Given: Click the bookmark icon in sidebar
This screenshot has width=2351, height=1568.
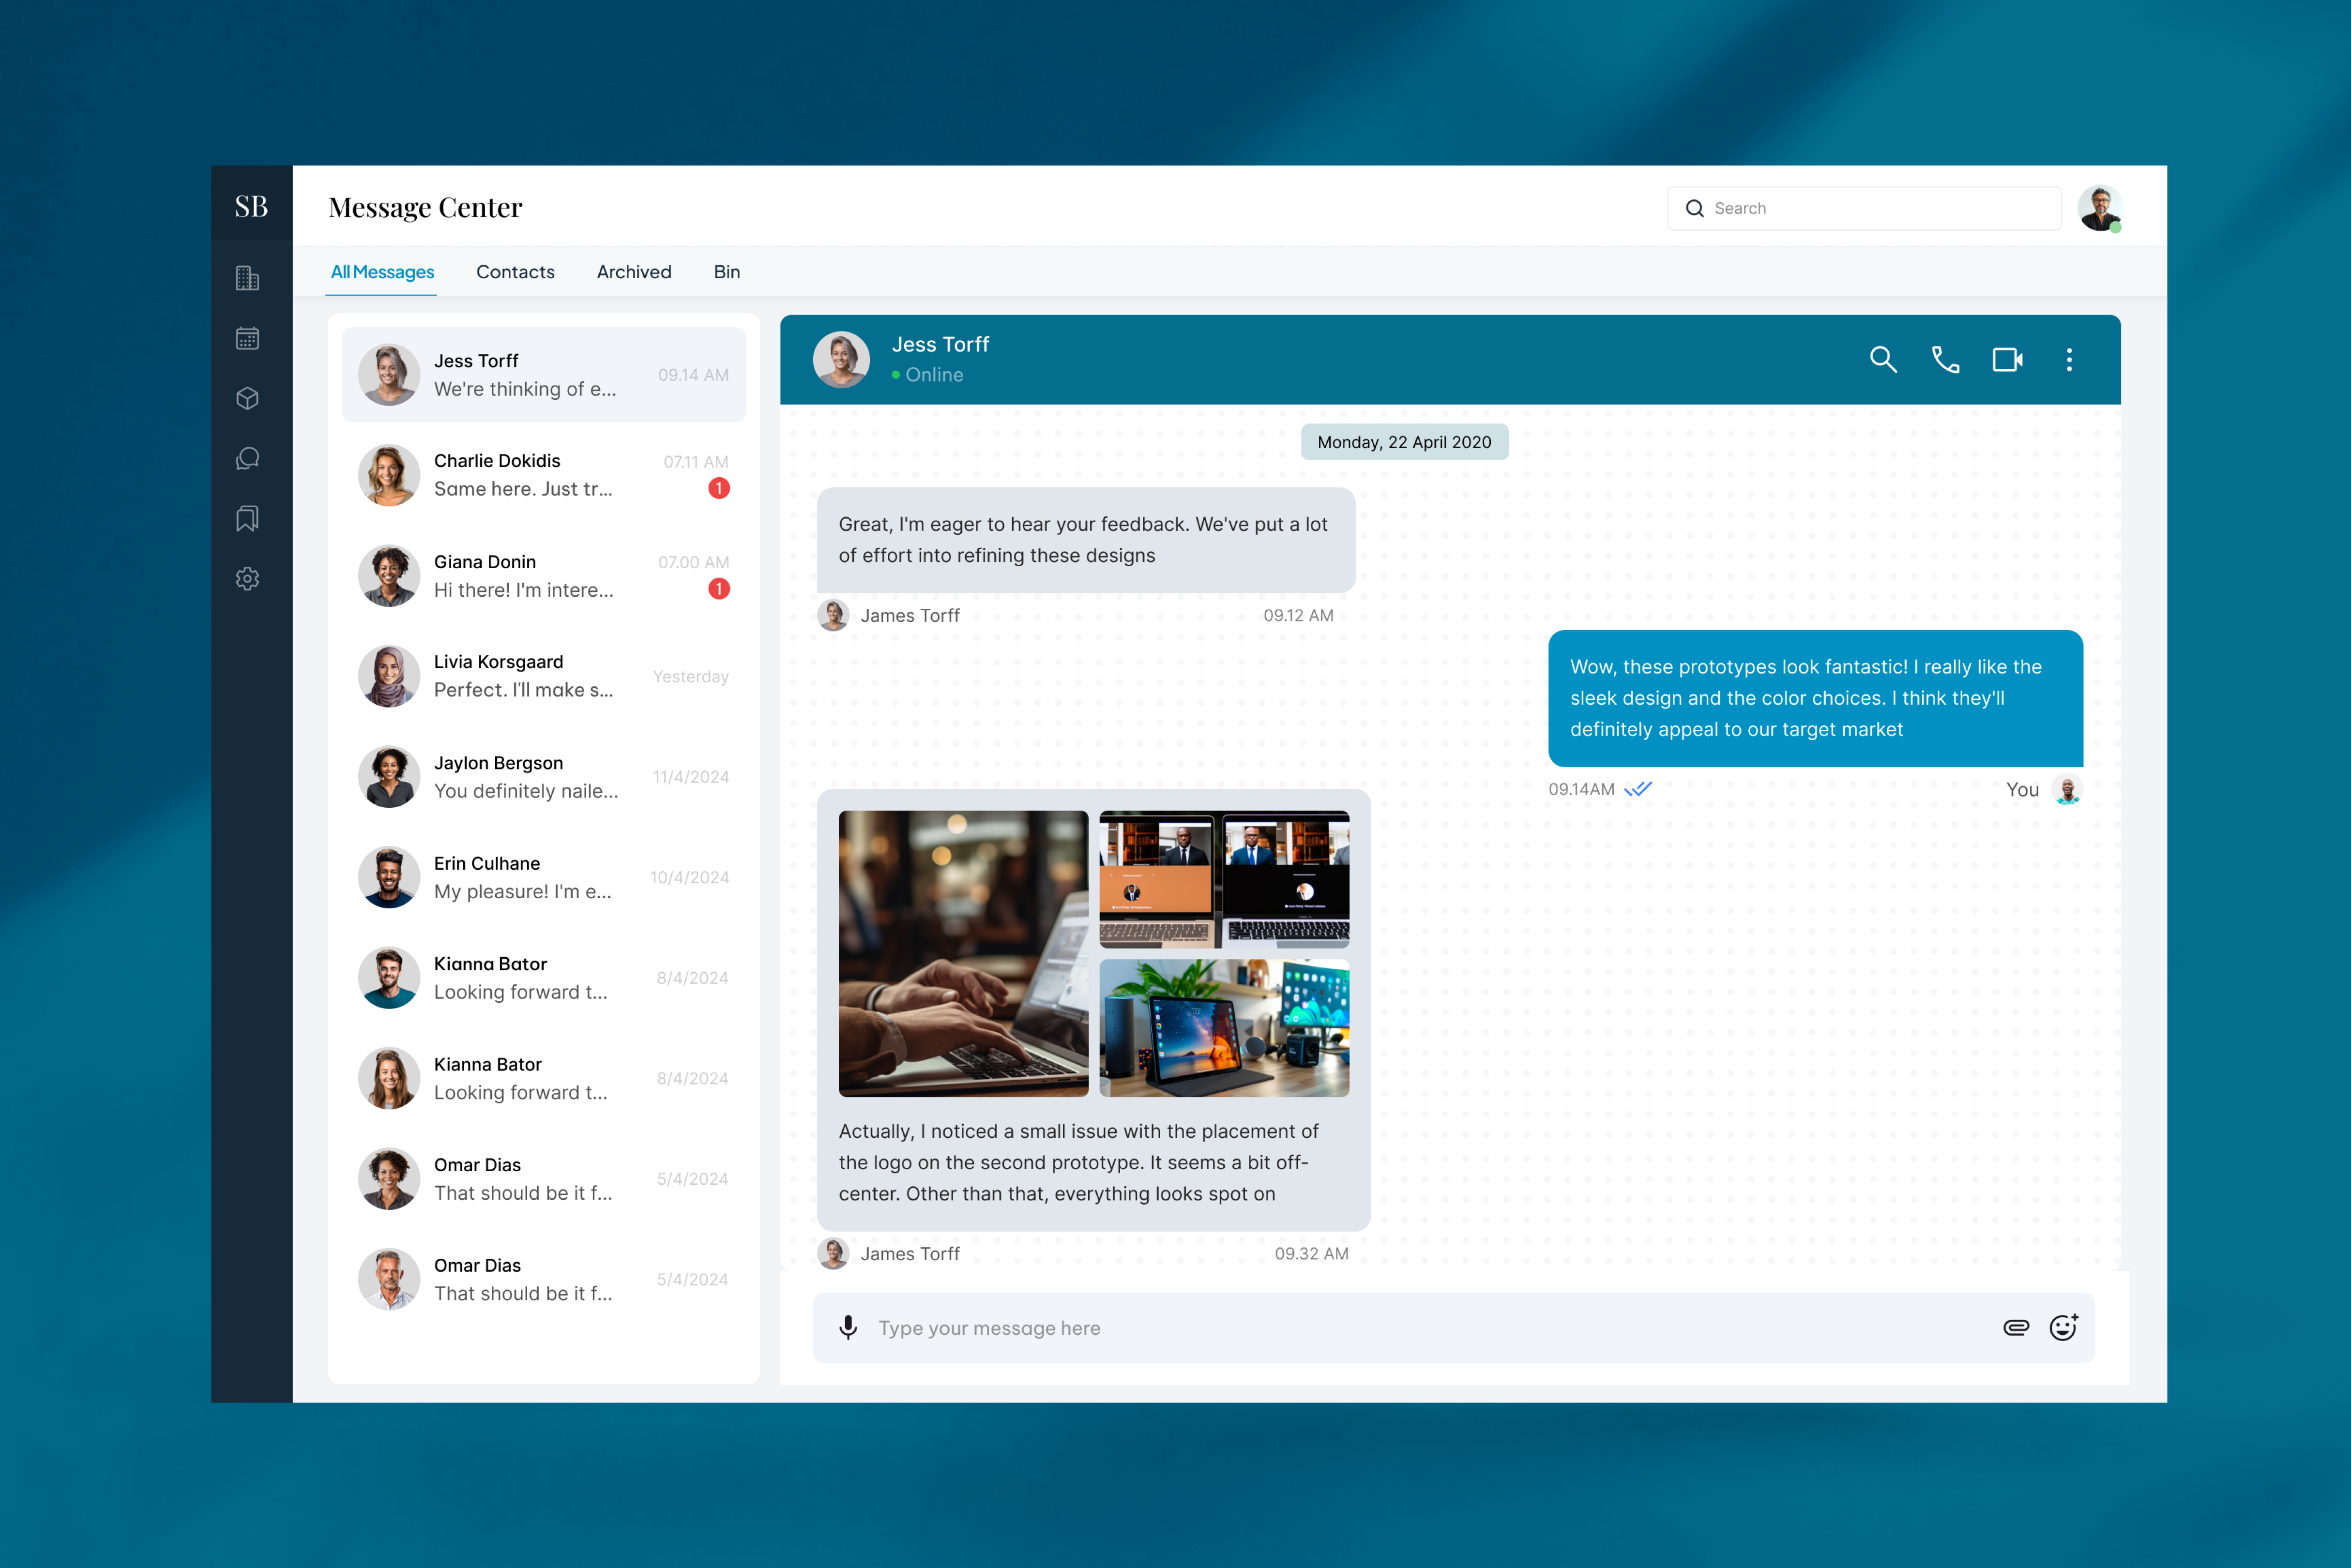Looking at the screenshot, I should pyautogui.click(x=247, y=518).
